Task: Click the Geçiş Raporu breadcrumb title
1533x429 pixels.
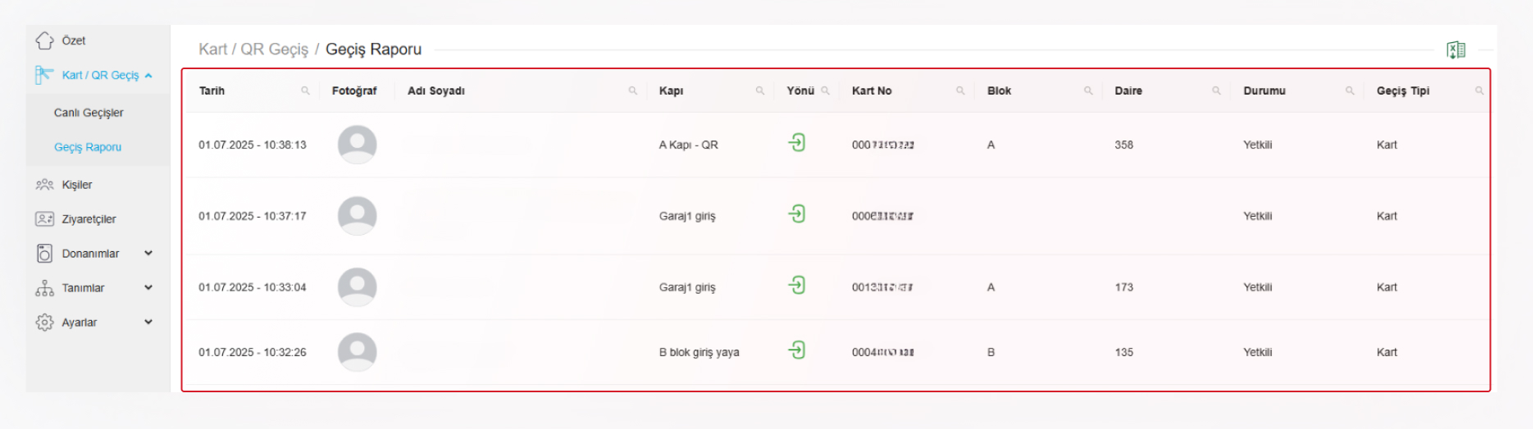Action: click(374, 49)
